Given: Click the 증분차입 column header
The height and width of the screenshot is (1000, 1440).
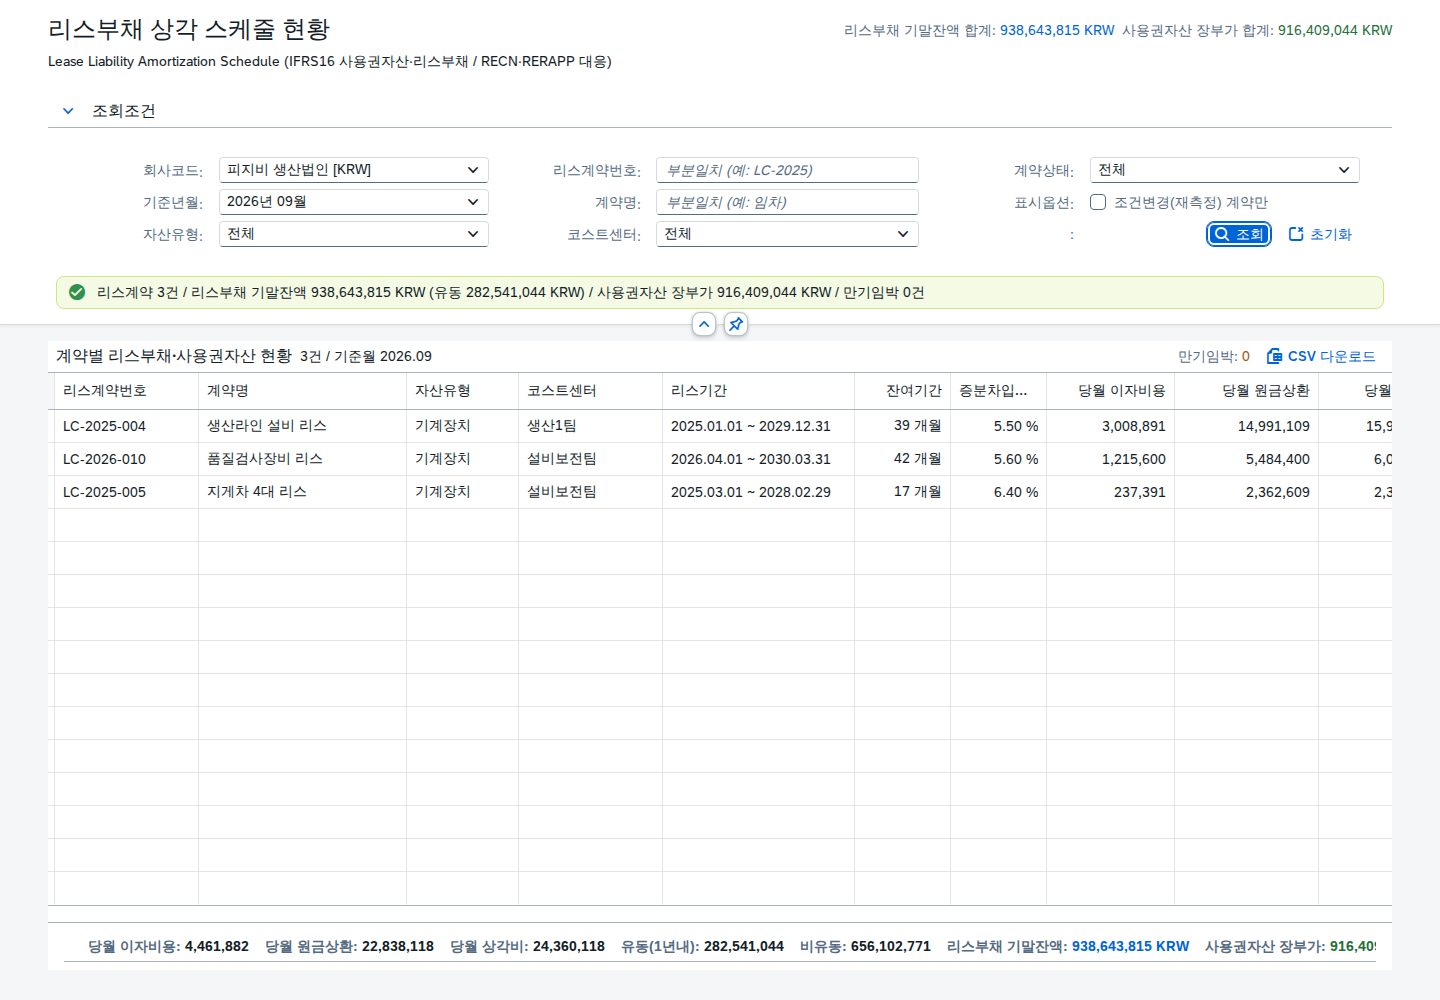Looking at the screenshot, I should click(998, 391).
